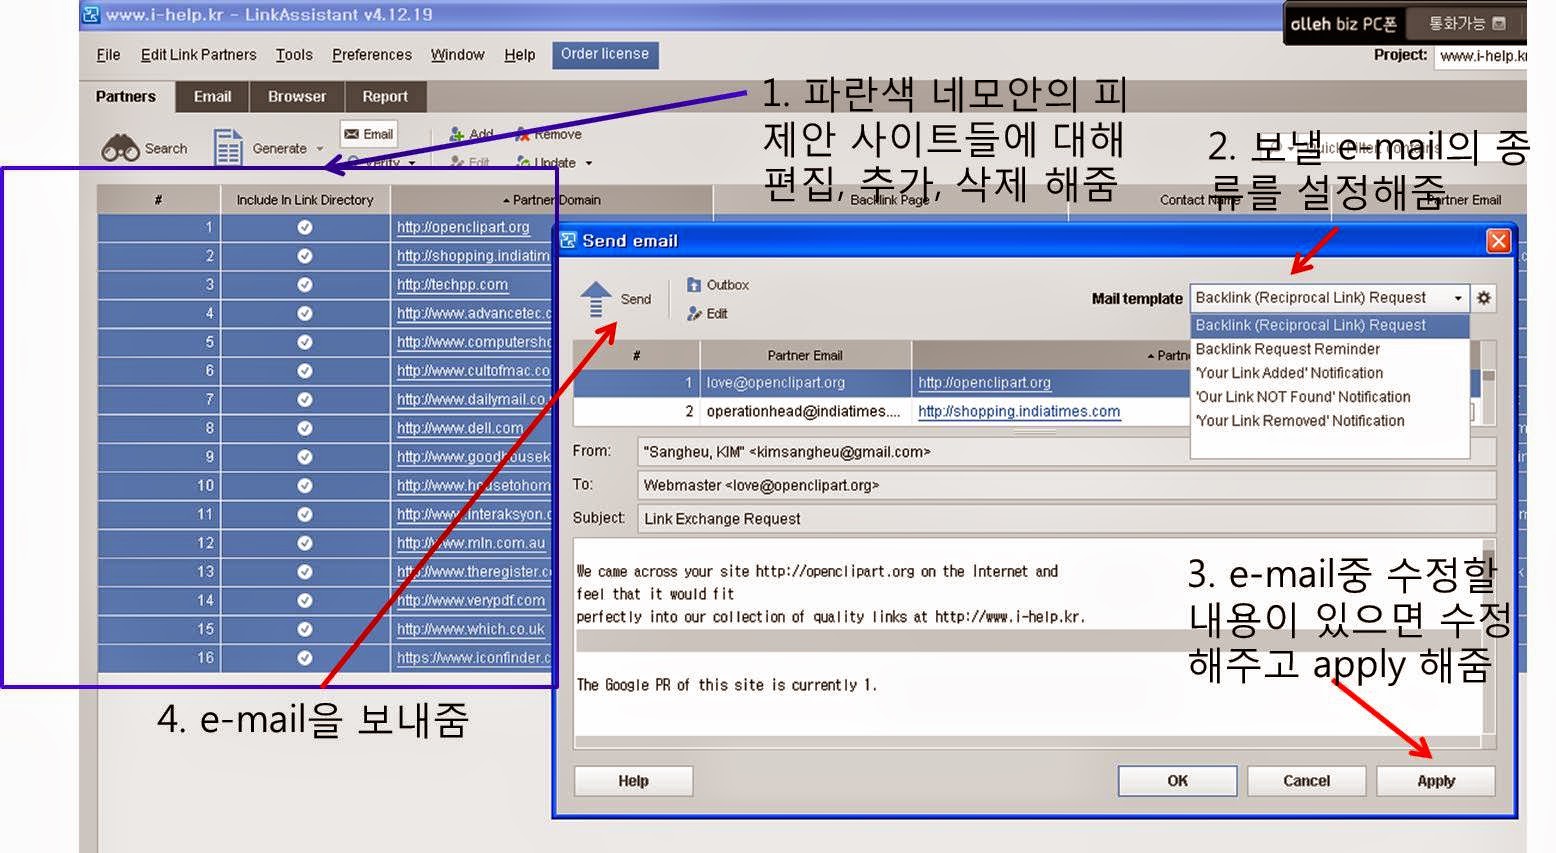Click the To address field
1556x853 pixels.
(x=1066, y=485)
